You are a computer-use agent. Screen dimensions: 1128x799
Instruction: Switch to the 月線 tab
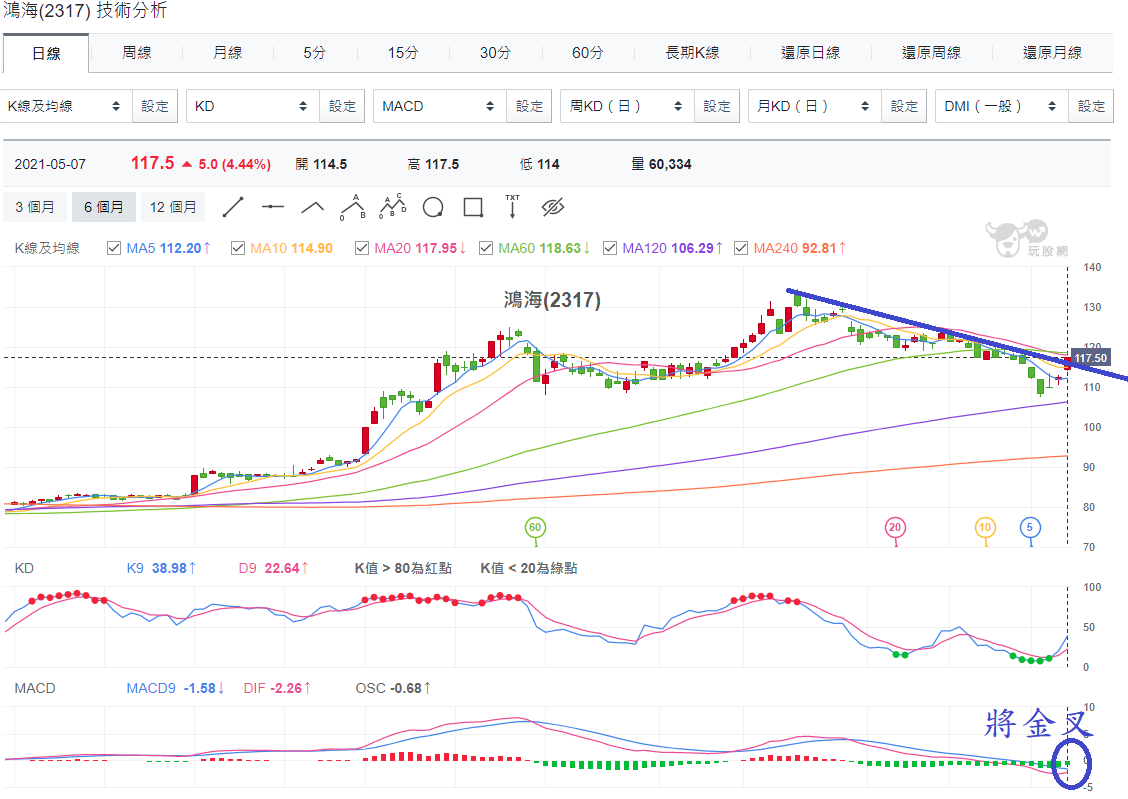227,52
